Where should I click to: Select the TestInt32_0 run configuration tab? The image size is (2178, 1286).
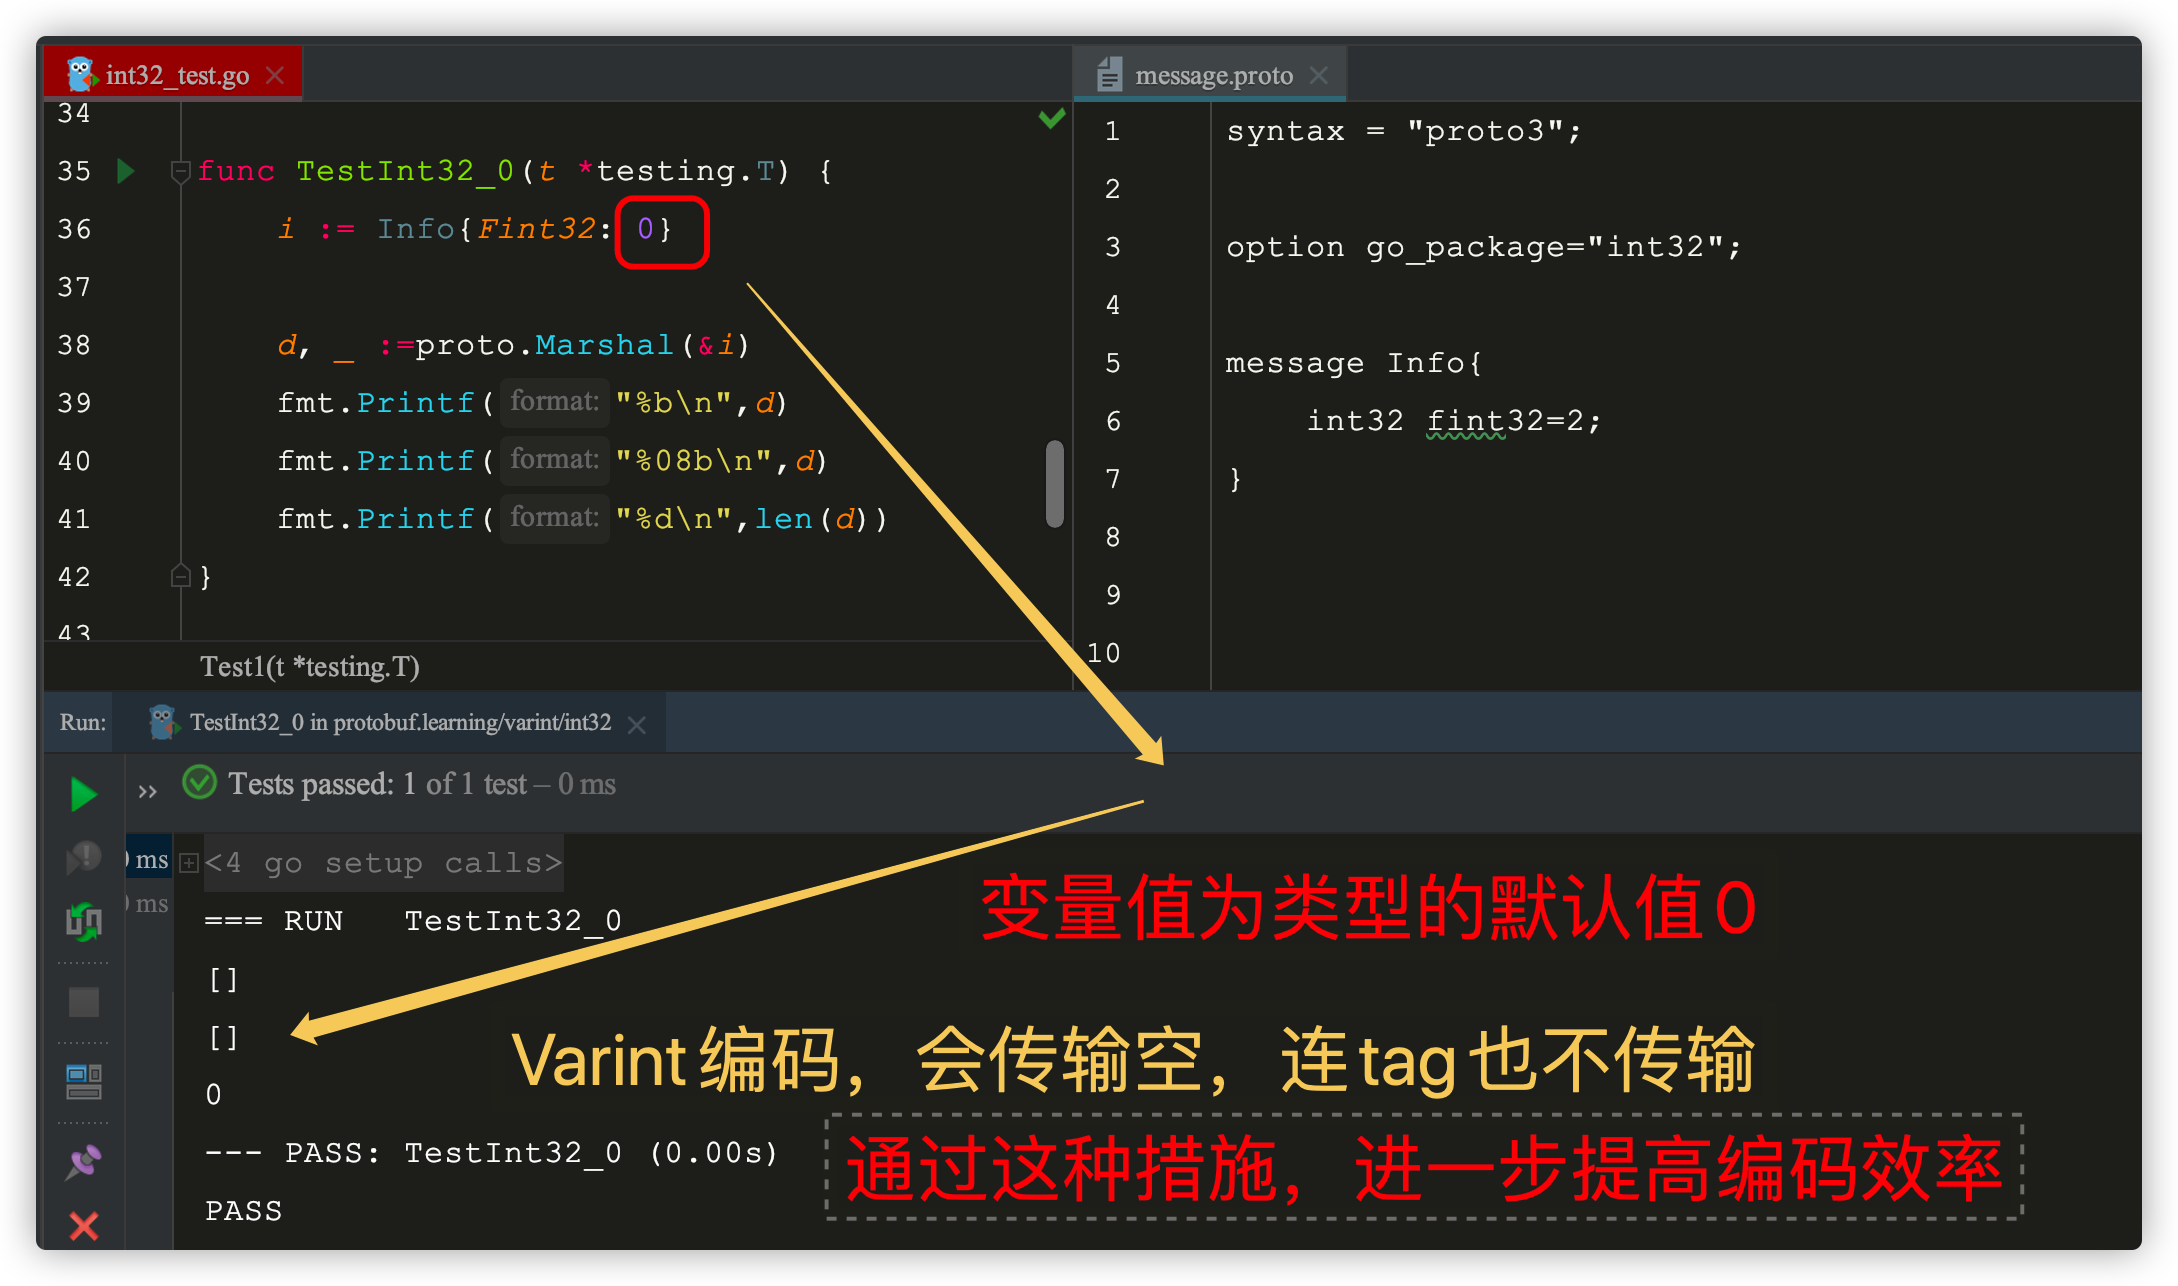[399, 723]
